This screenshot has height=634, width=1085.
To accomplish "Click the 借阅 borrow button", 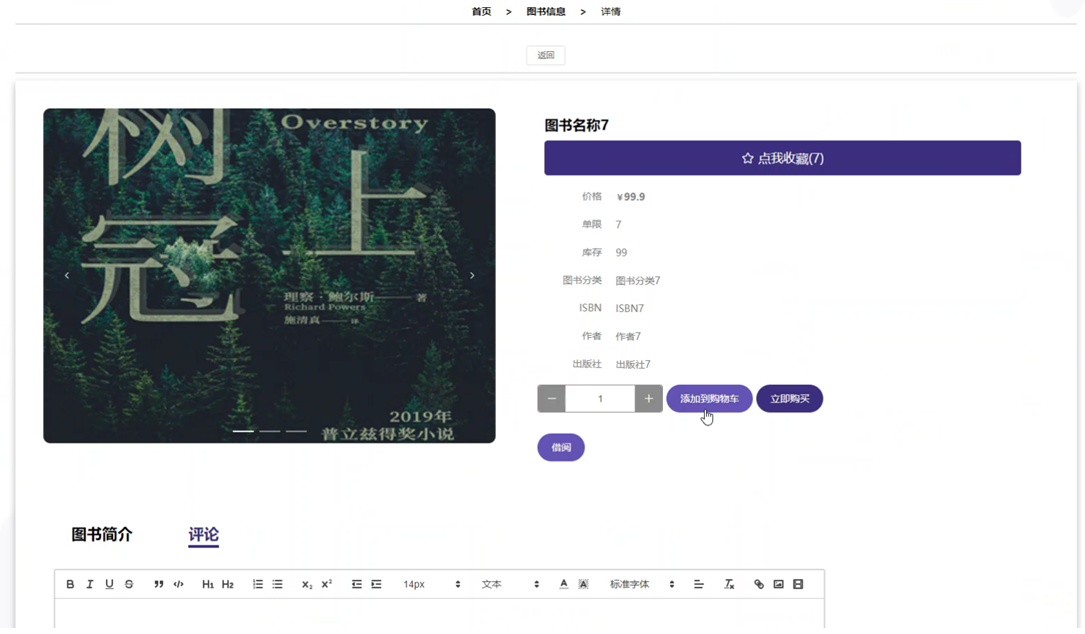I will pyautogui.click(x=561, y=447).
